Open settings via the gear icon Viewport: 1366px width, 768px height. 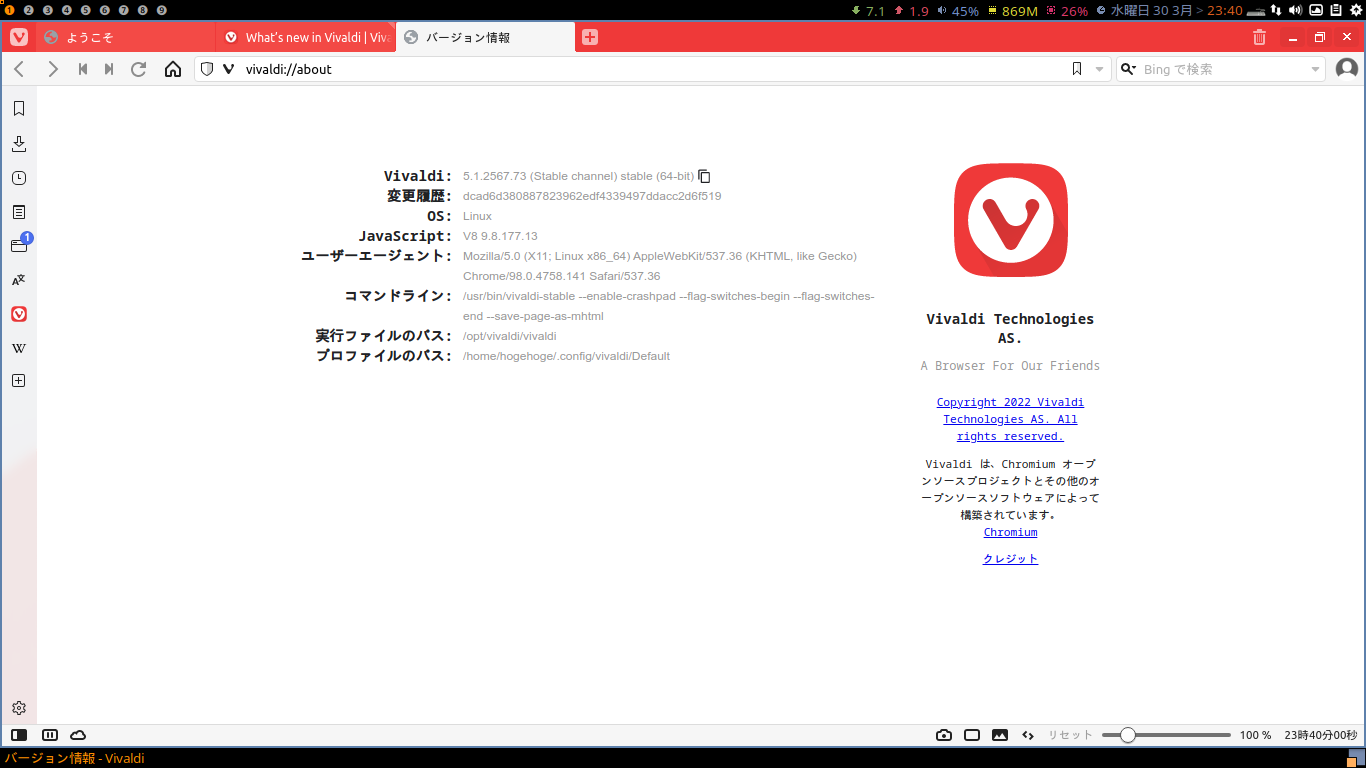click(x=19, y=708)
